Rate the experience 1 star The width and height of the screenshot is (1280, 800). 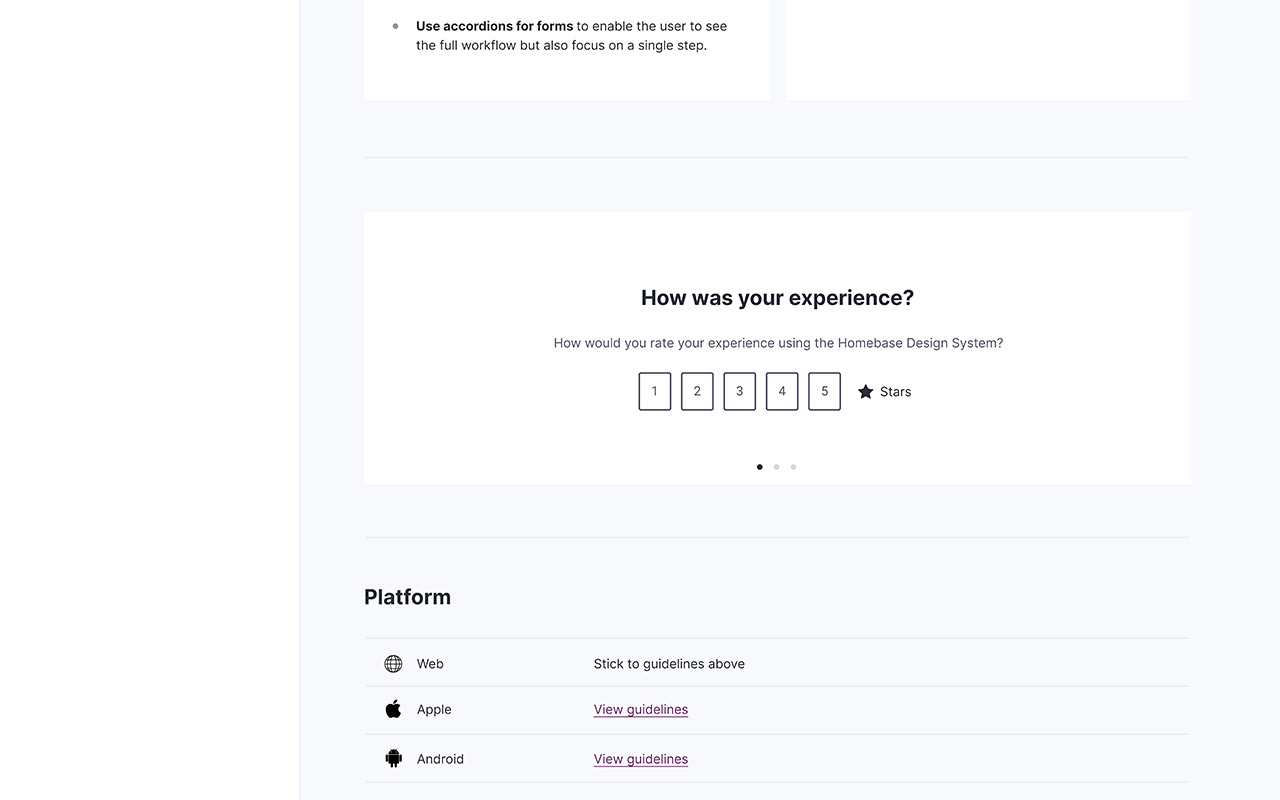click(x=655, y=392)
